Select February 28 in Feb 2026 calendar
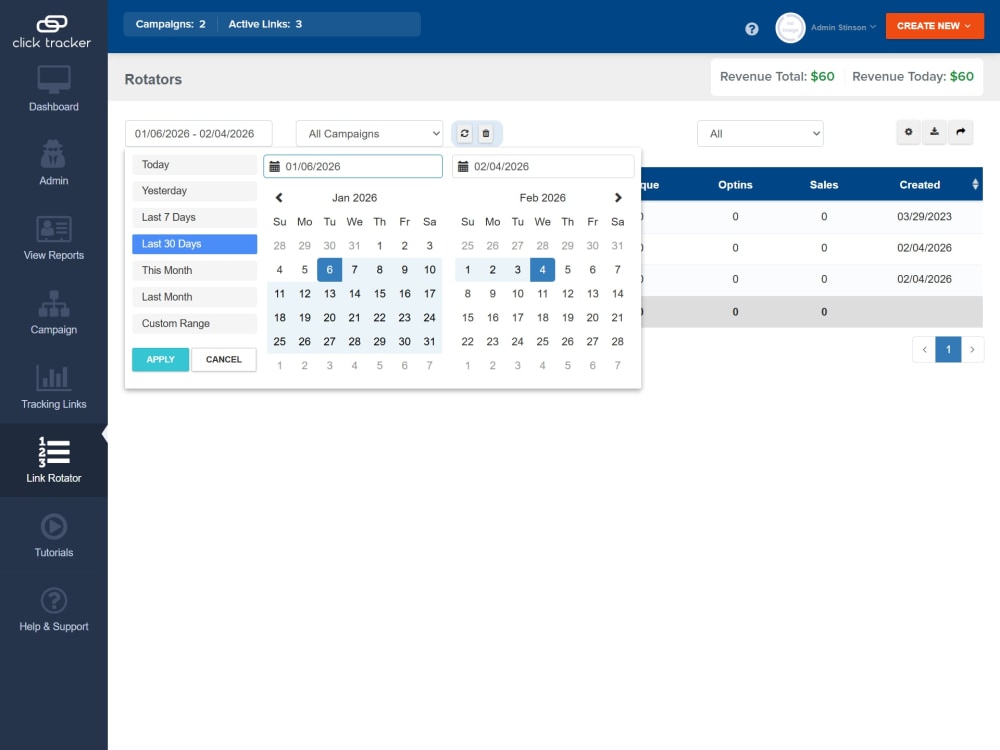This screenshot has height=750, width=1000. (617, 342)
